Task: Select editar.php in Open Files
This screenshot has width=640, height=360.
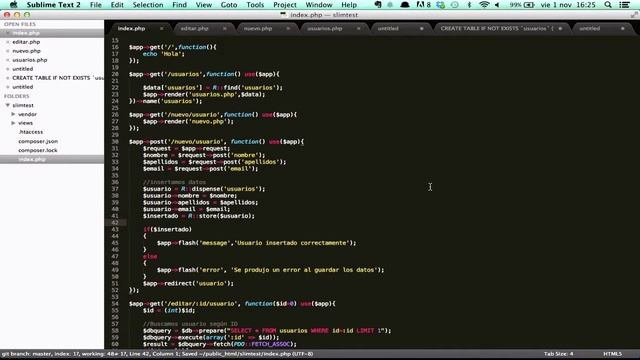Action: click(26, 42)
